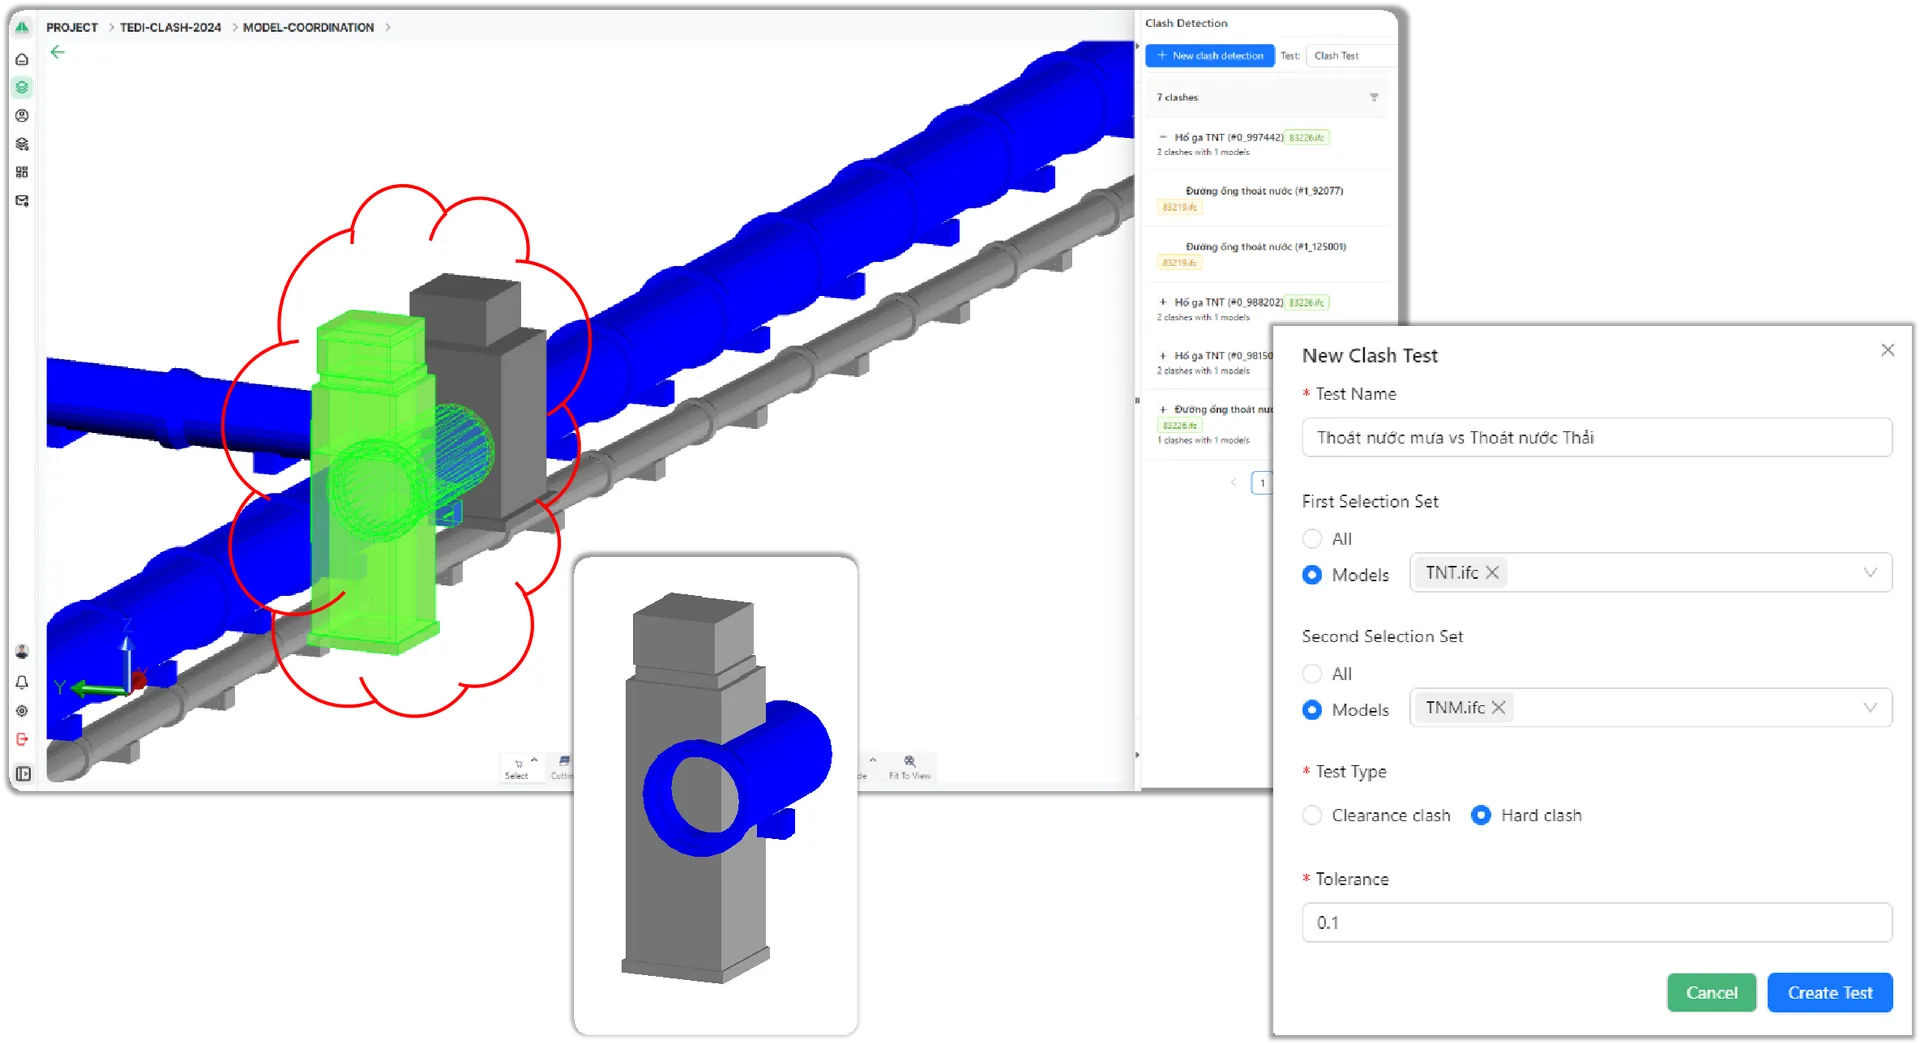Choose Hard clash test type

(x=1481, y=815)
